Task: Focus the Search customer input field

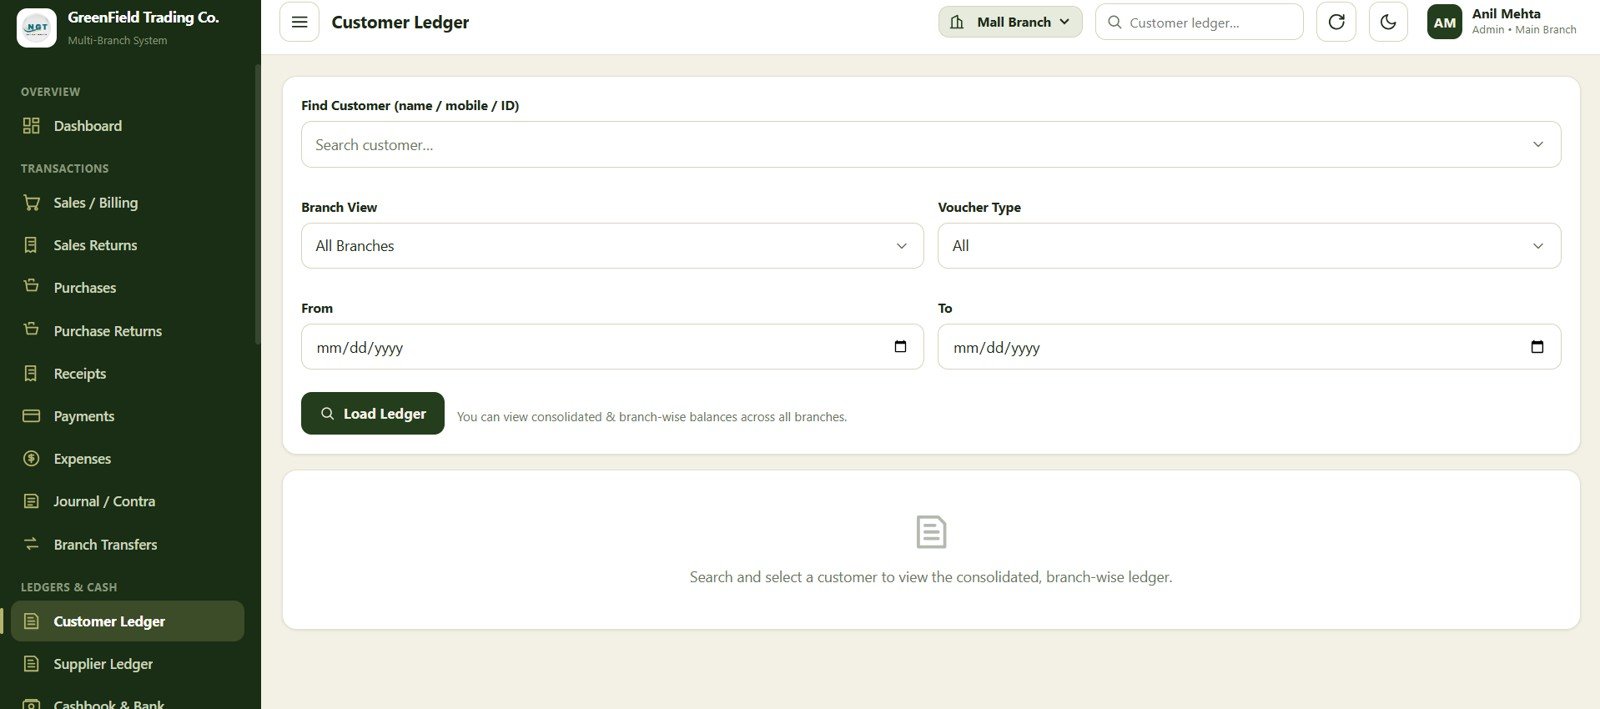Action: coord(930,145)
